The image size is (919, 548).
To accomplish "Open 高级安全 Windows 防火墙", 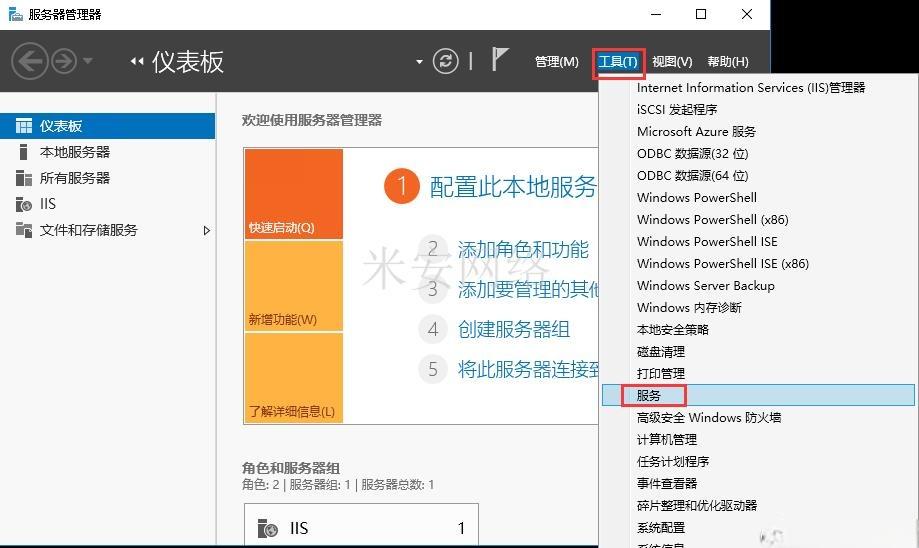I will 709,417.
